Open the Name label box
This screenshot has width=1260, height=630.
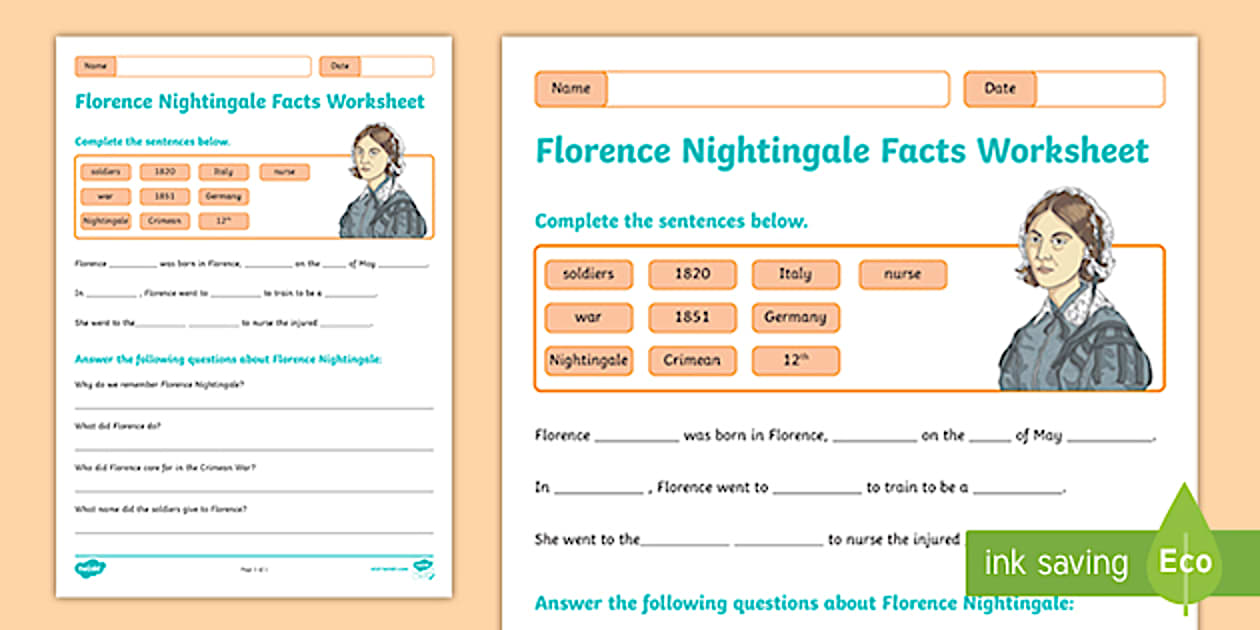click(x=570, y=88)
